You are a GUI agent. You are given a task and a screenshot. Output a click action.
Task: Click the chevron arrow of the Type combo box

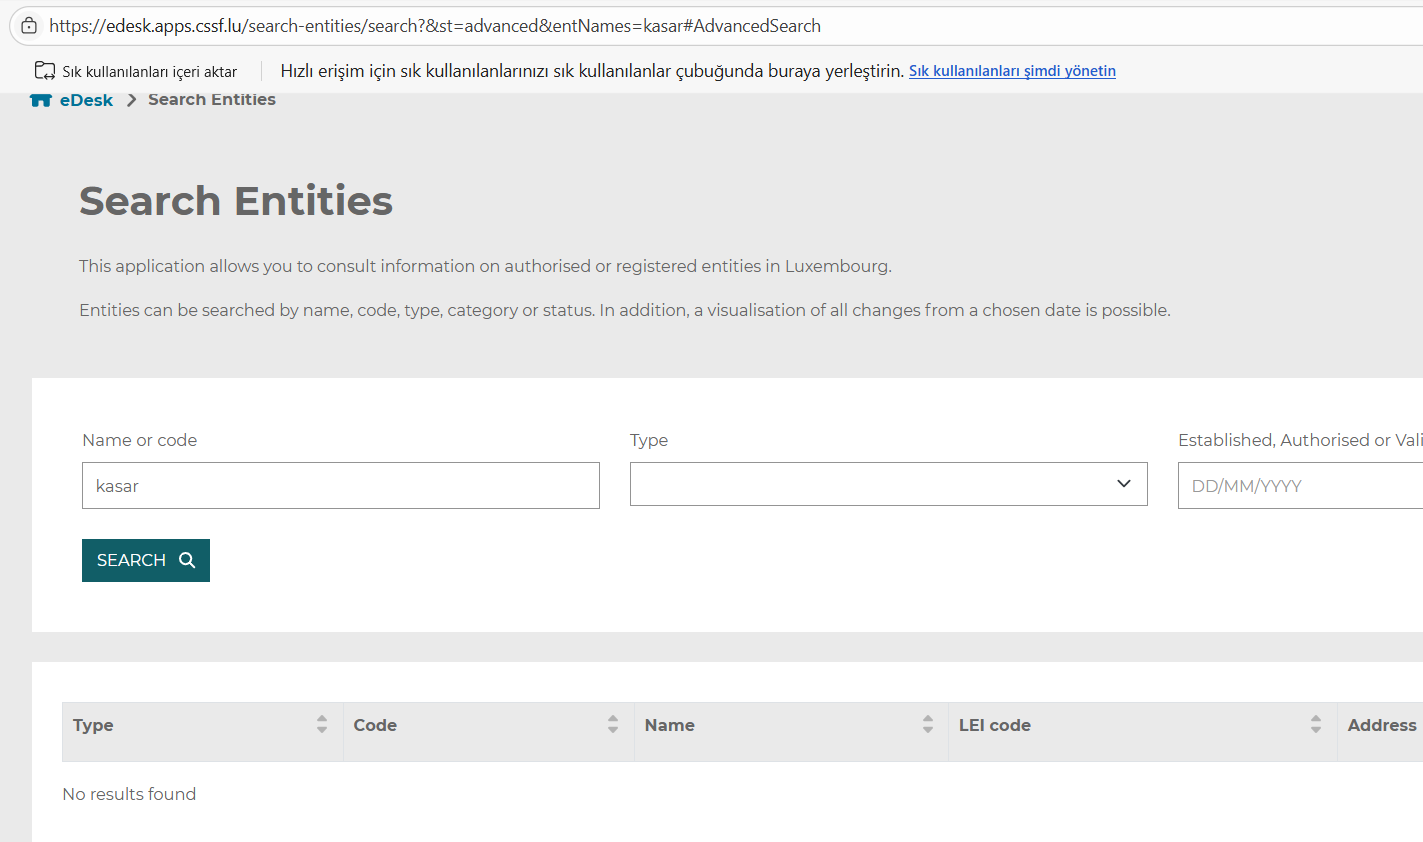click(x=1124, y=484)
